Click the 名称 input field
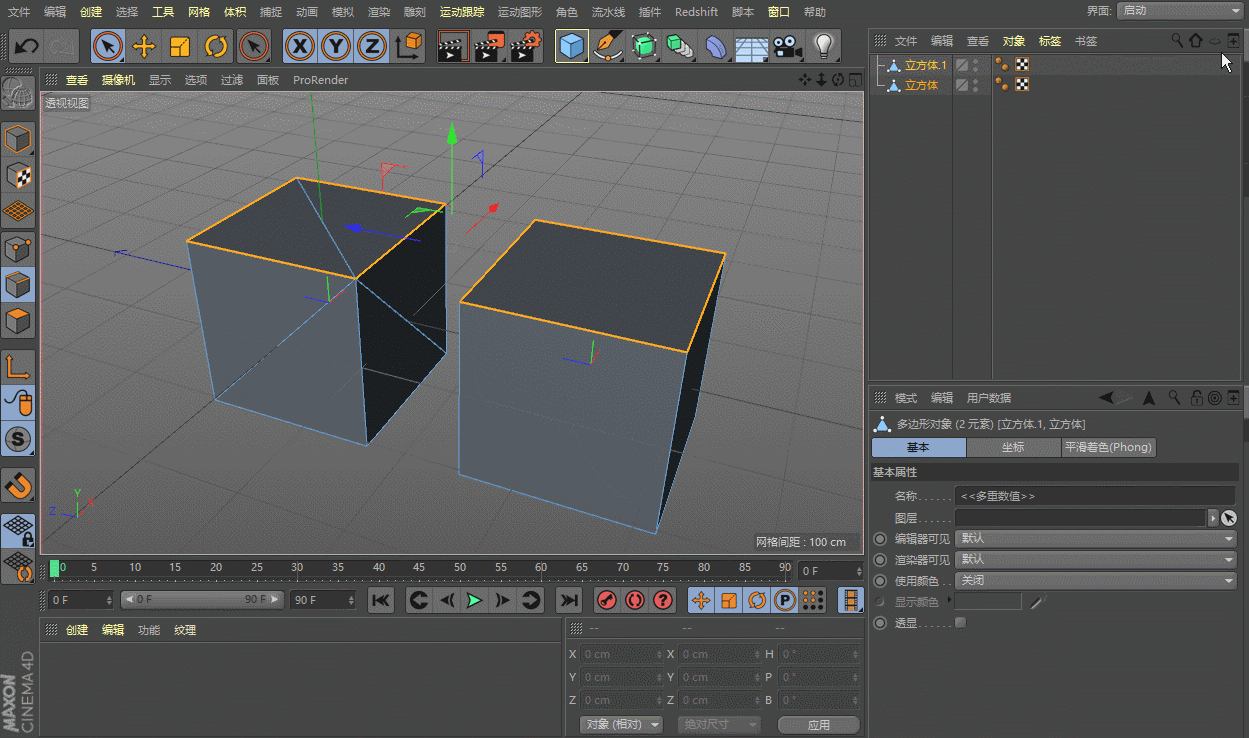Screen dimensions: 1249x738 click(x=1095, y=496)
